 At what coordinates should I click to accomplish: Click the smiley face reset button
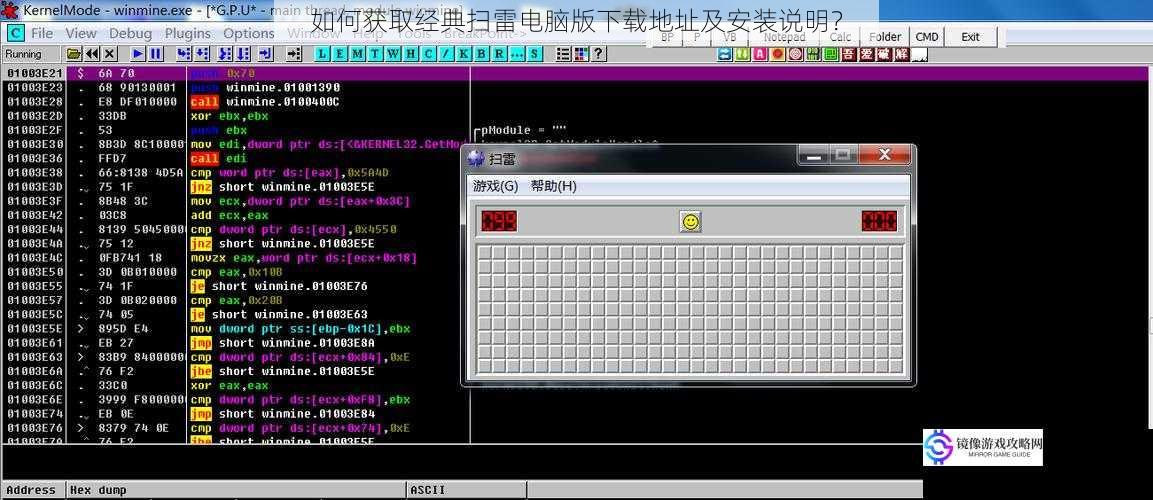[x=690, y=221]
